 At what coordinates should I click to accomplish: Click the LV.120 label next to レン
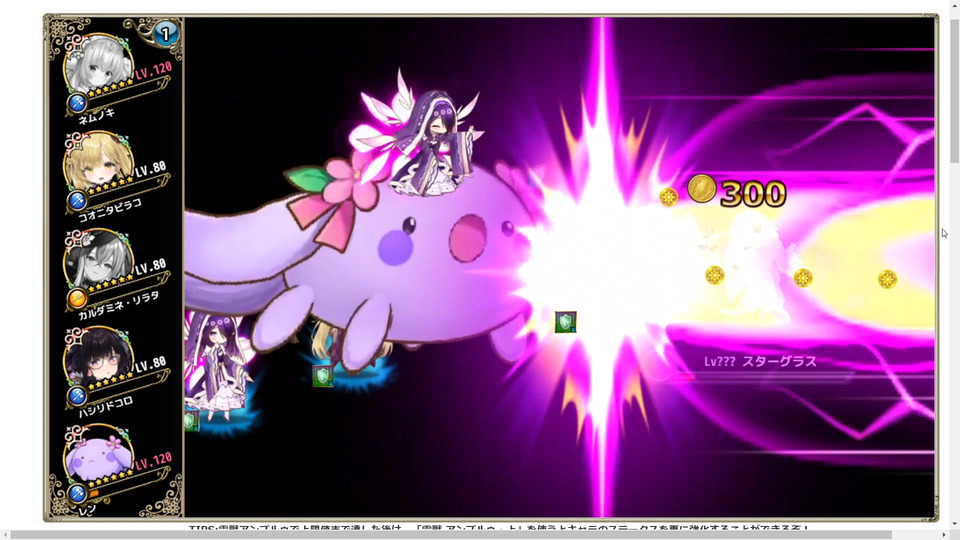(153, 462)
